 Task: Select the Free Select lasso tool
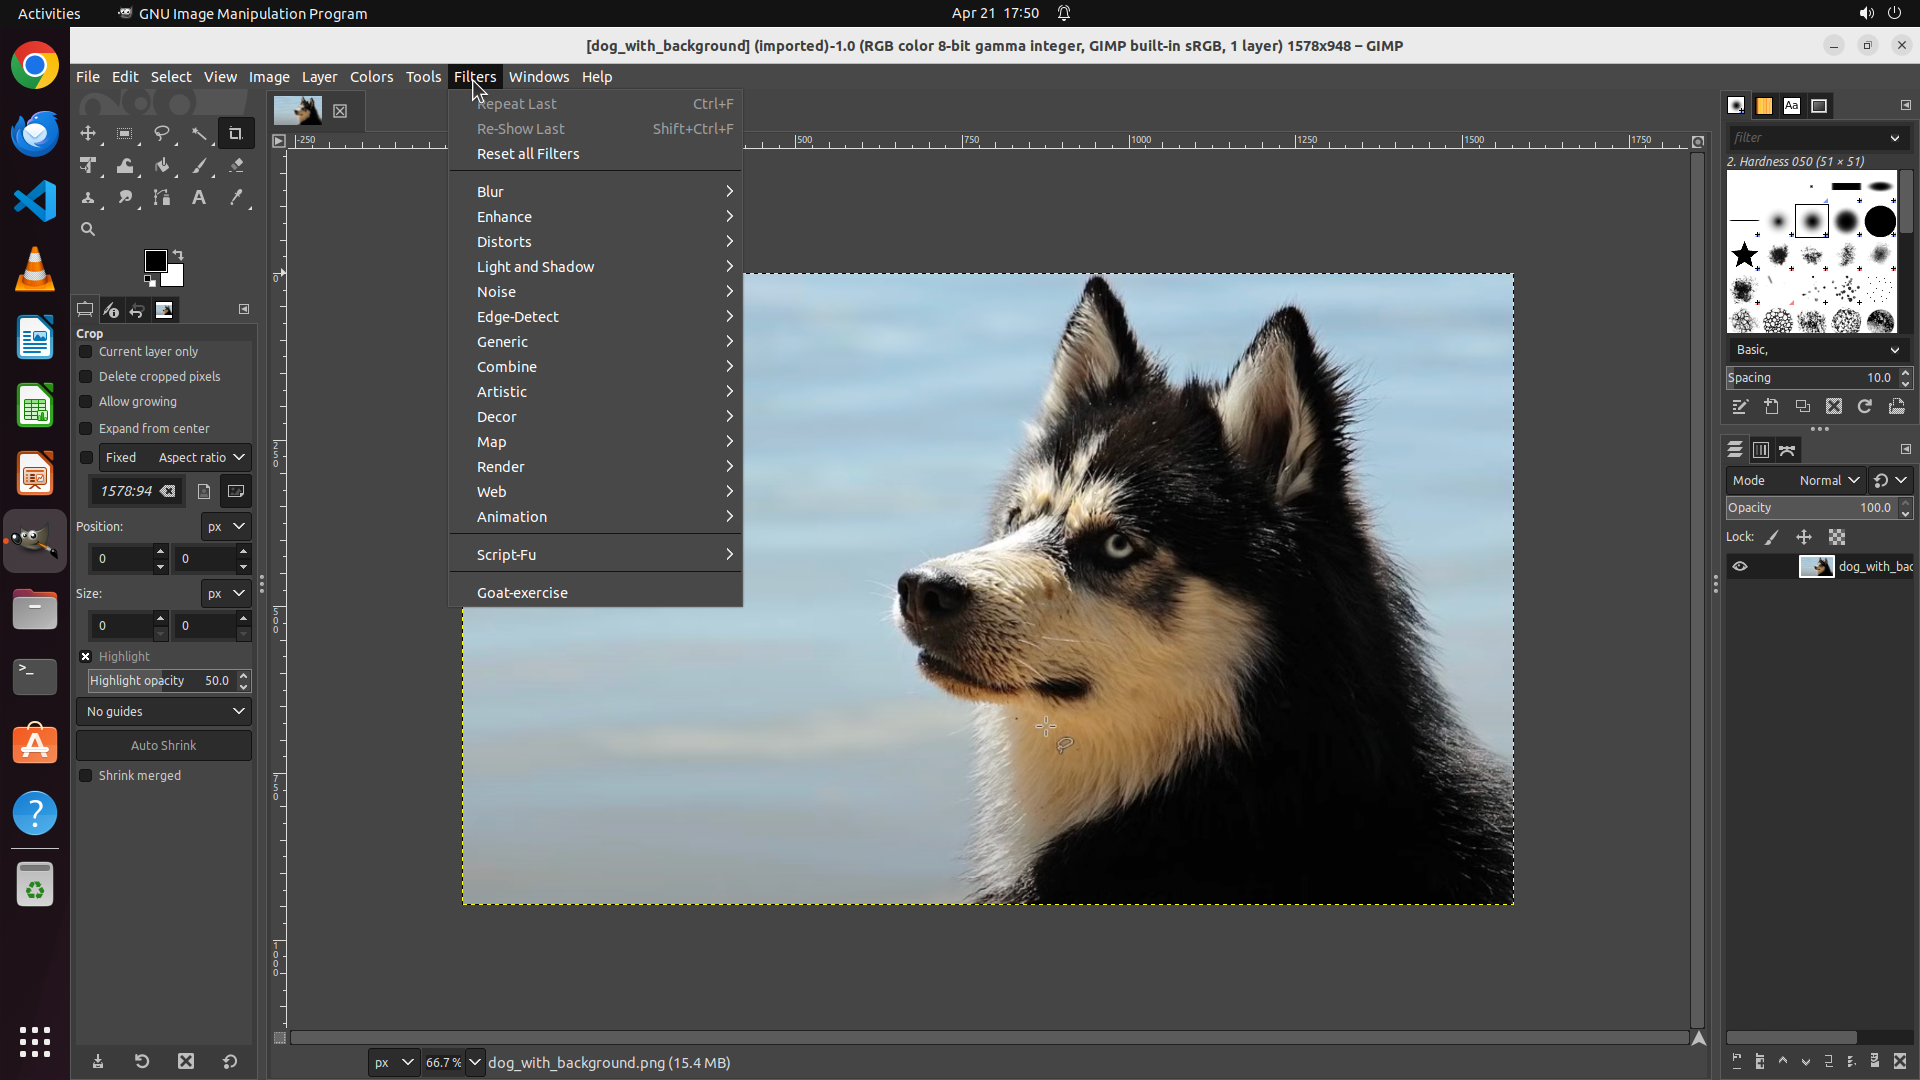click(x=162, y=133)
